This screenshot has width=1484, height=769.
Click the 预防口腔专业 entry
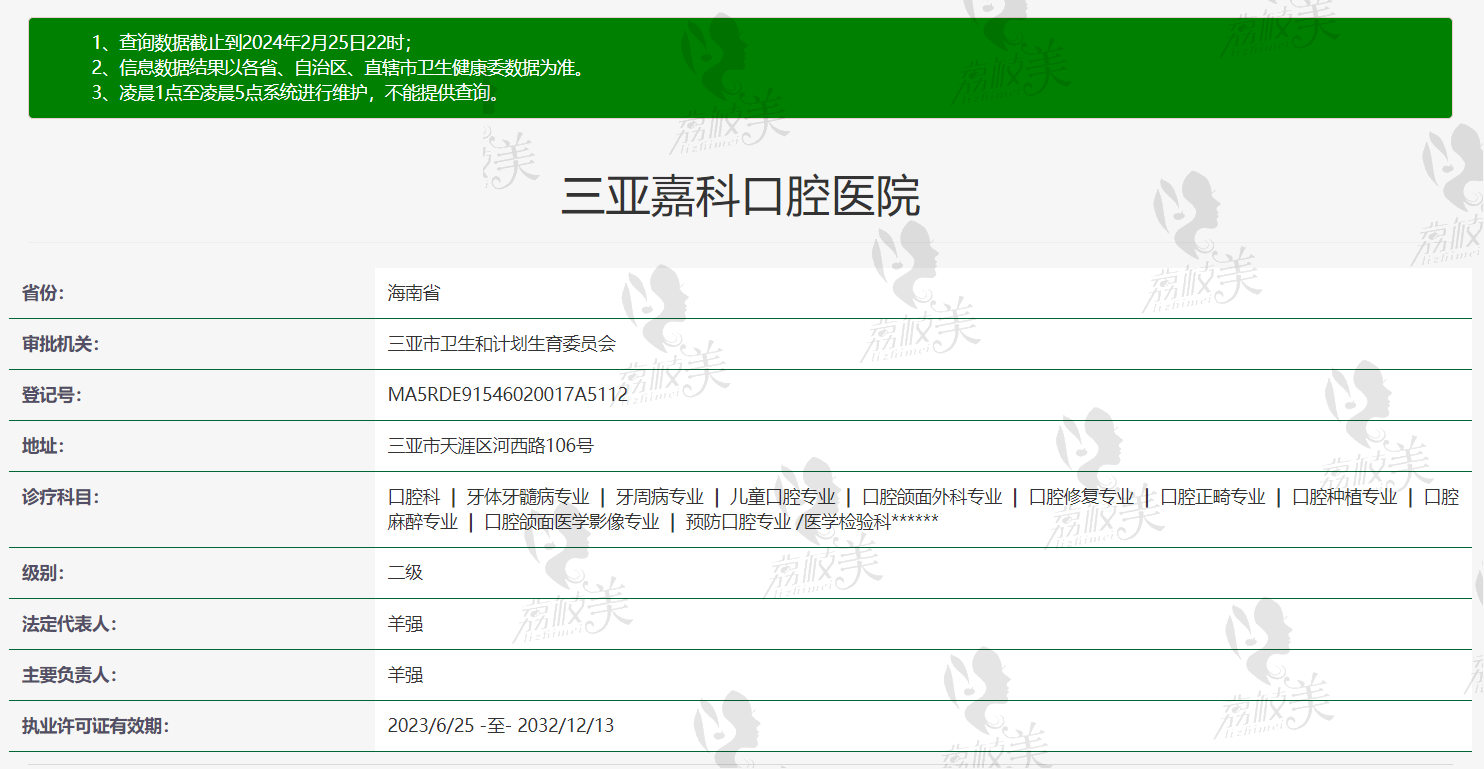pyautogui.click(x=739, y=522)
